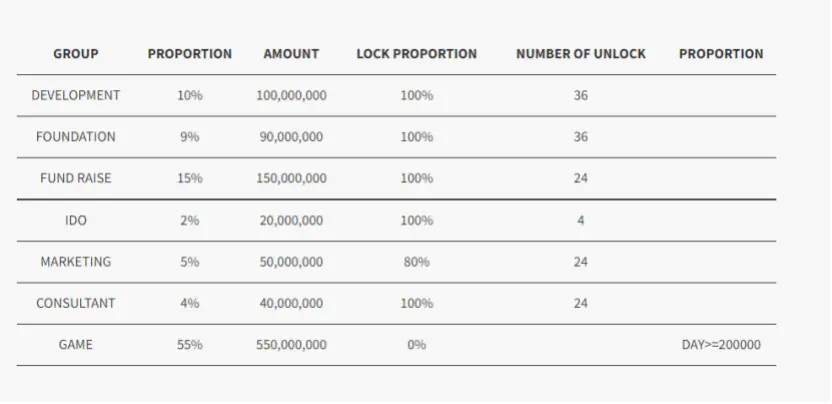Click the 150,000,000 amount value
The image size is (832, 404).
[291, 179]
